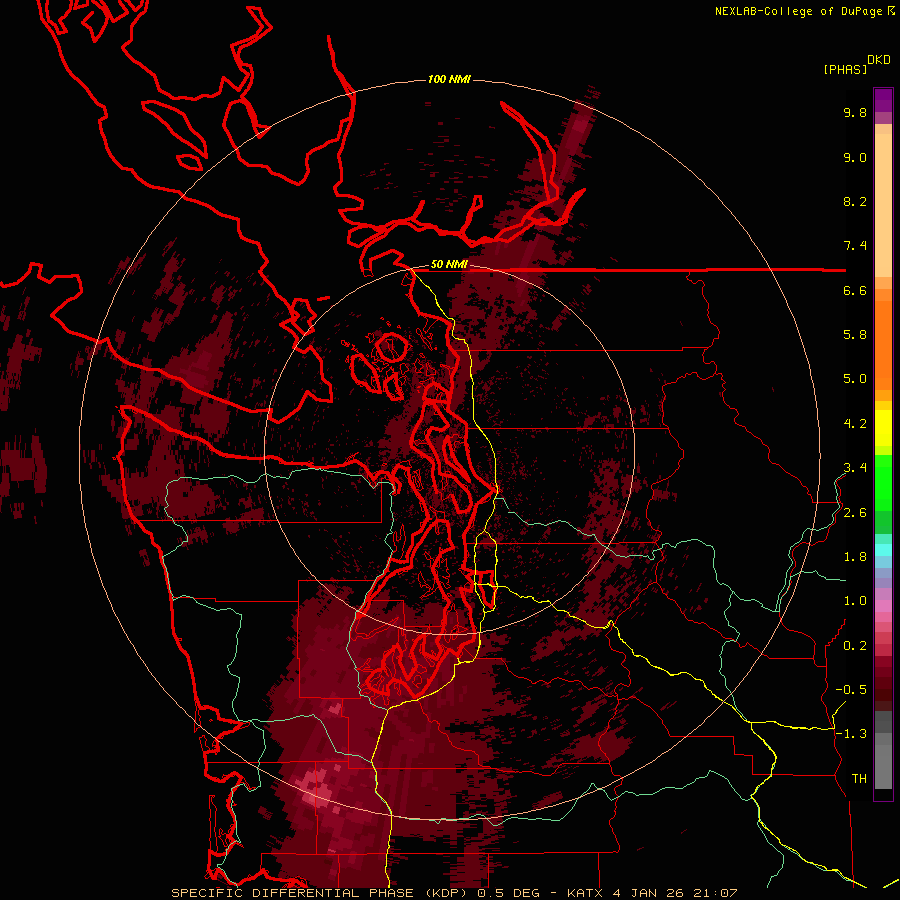Screen dimensions: 900x900
Task: Click the TH threshold label on the legend
Action: click(859, 779)
